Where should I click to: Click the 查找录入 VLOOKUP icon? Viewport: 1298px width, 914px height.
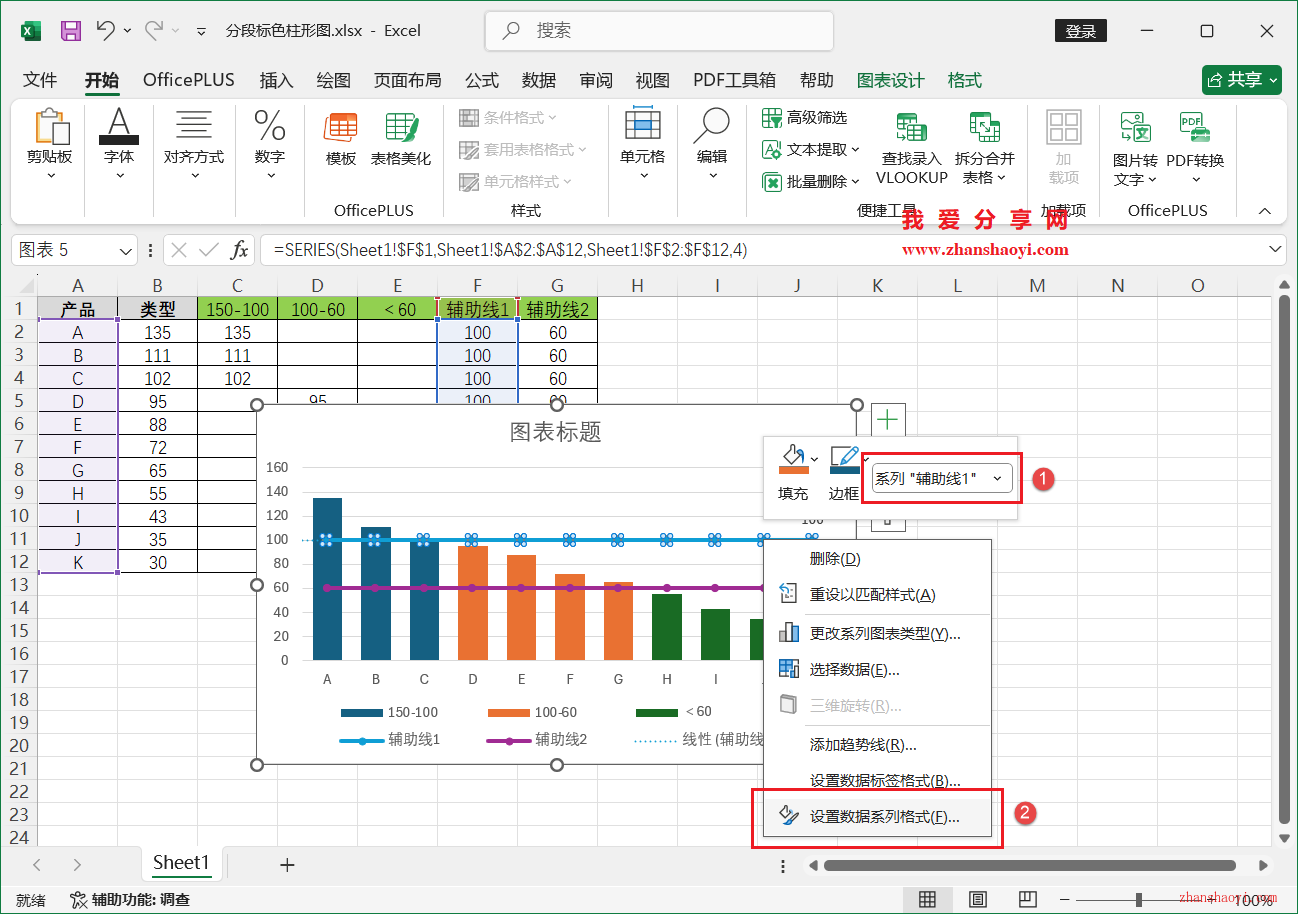pos(911,145)
